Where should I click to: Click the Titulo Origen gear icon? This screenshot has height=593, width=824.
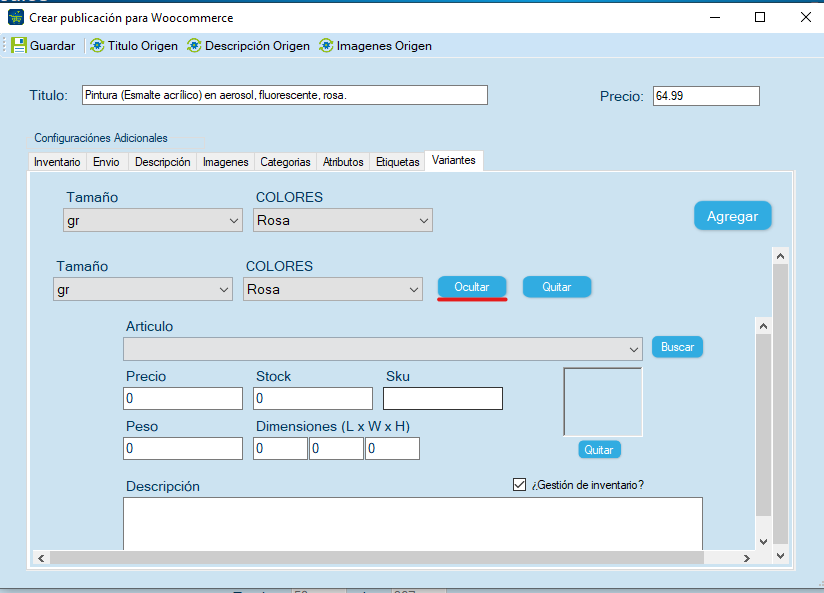(97, 46)
